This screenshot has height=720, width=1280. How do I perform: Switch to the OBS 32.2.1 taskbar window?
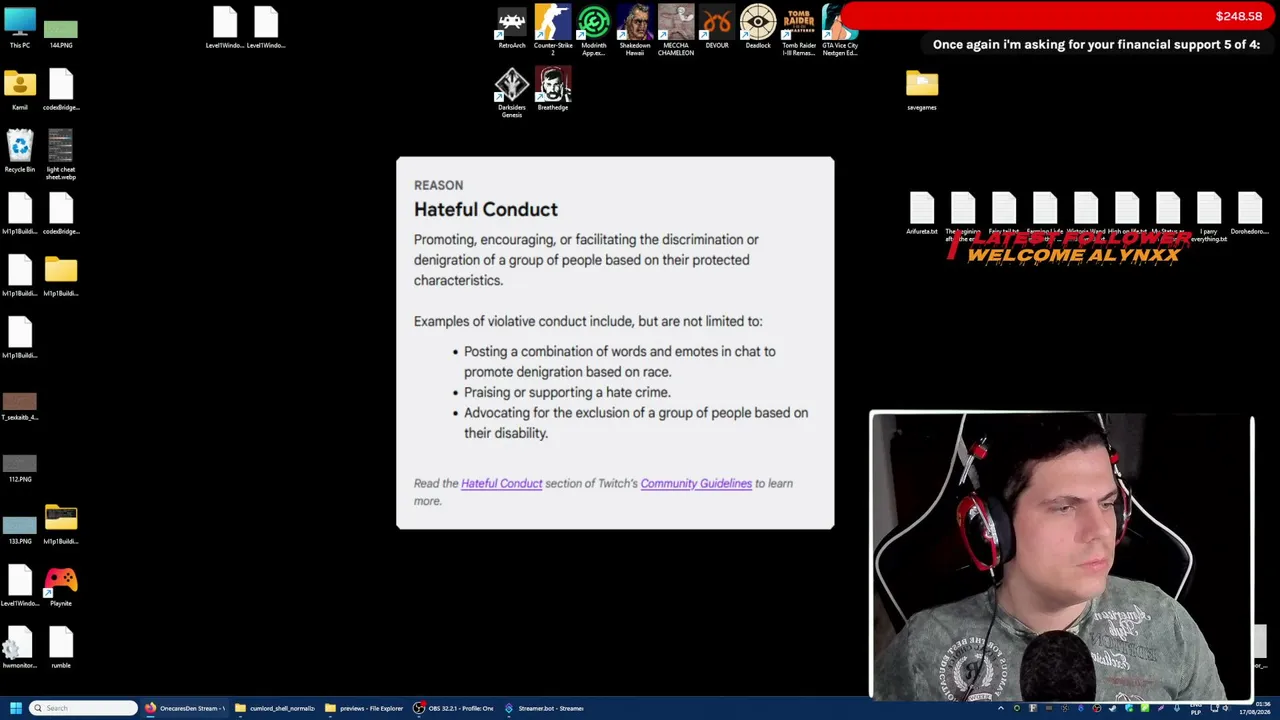[x=454, y=708]
